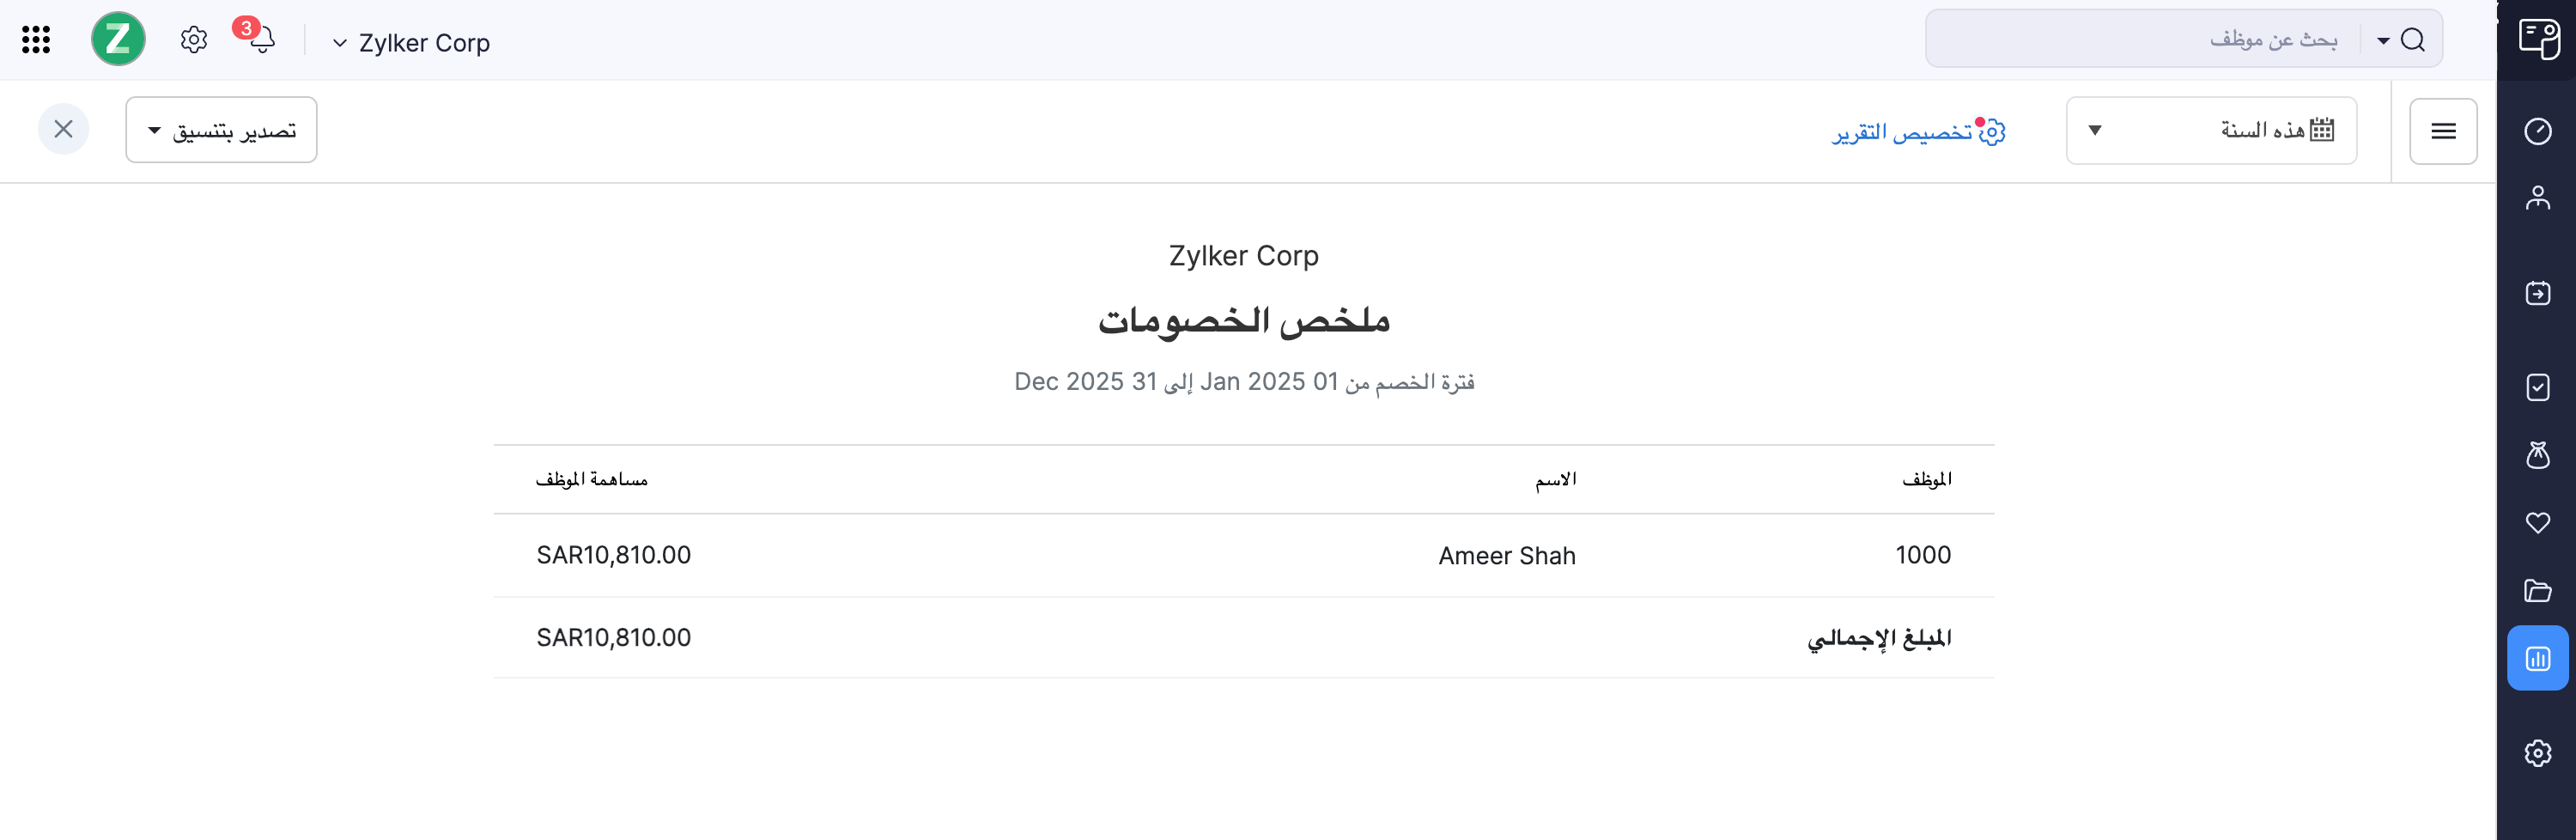Open the Documents folder in sidebar
Image resolution: width=2576 pixels, height=840 pixels.
[x=2537, y=591]
